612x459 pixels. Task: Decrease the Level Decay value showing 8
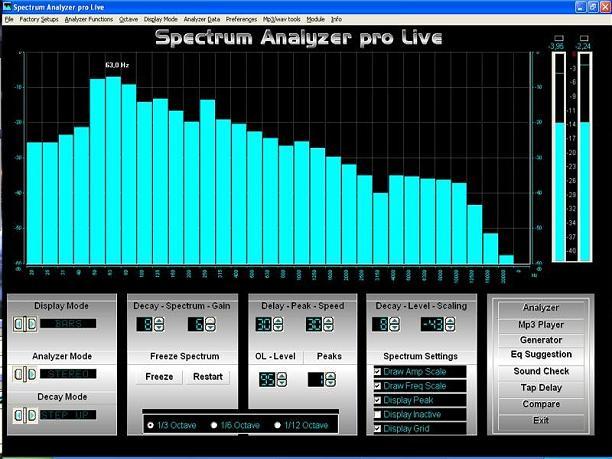pyautogui.click(x=395, y=328)
